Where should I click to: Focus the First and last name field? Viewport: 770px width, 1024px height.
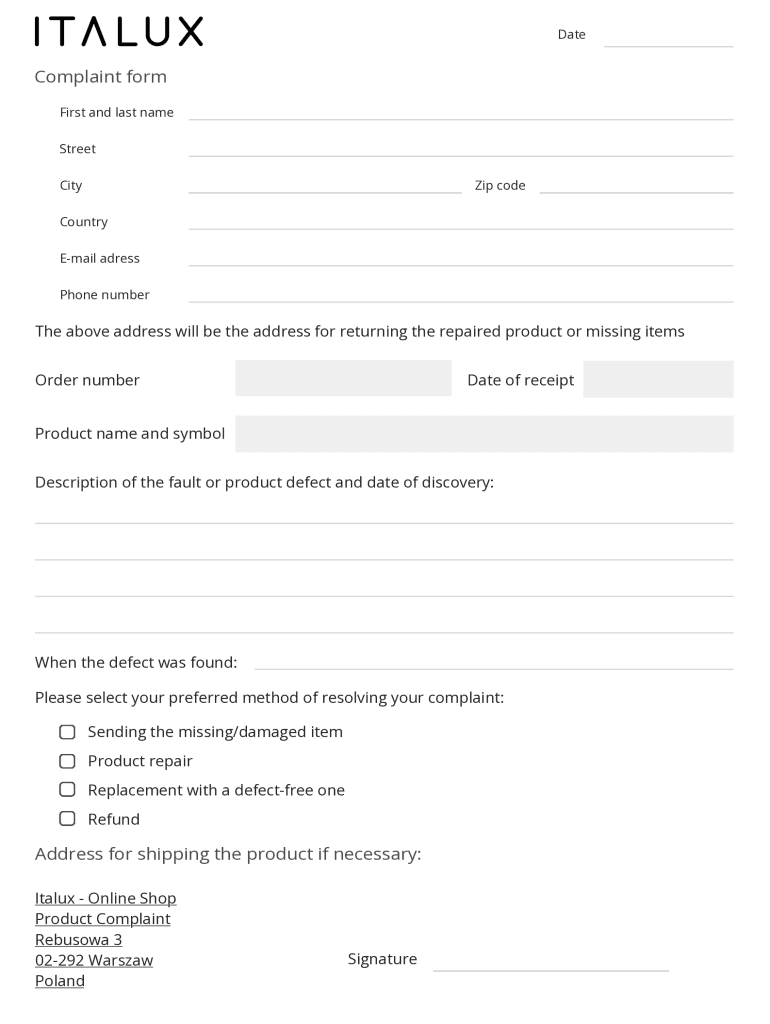pyautogui.click(x=460, y=111)
